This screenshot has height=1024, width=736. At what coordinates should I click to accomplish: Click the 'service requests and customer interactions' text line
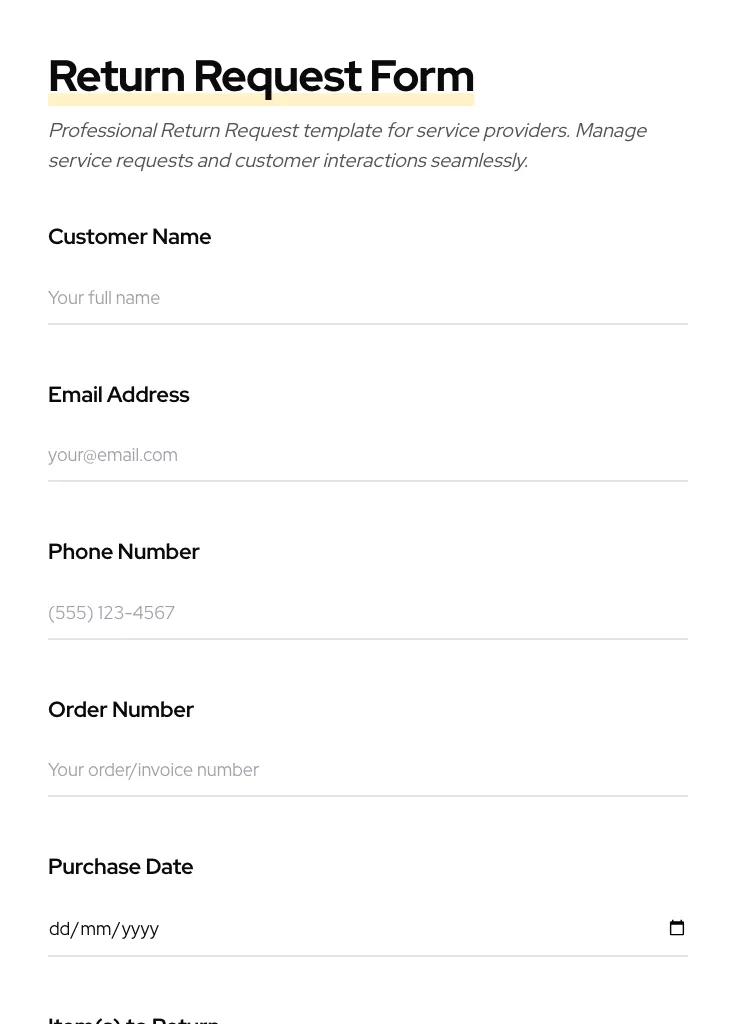(x=288, y=161)
